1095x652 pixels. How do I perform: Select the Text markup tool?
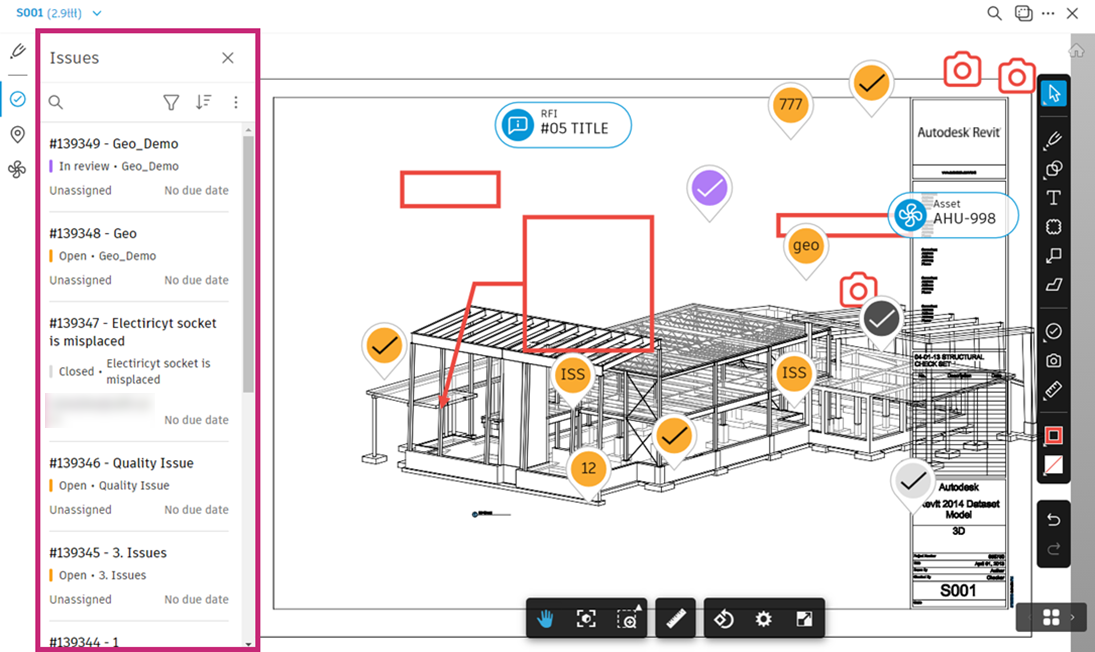tap(1054, 198)
